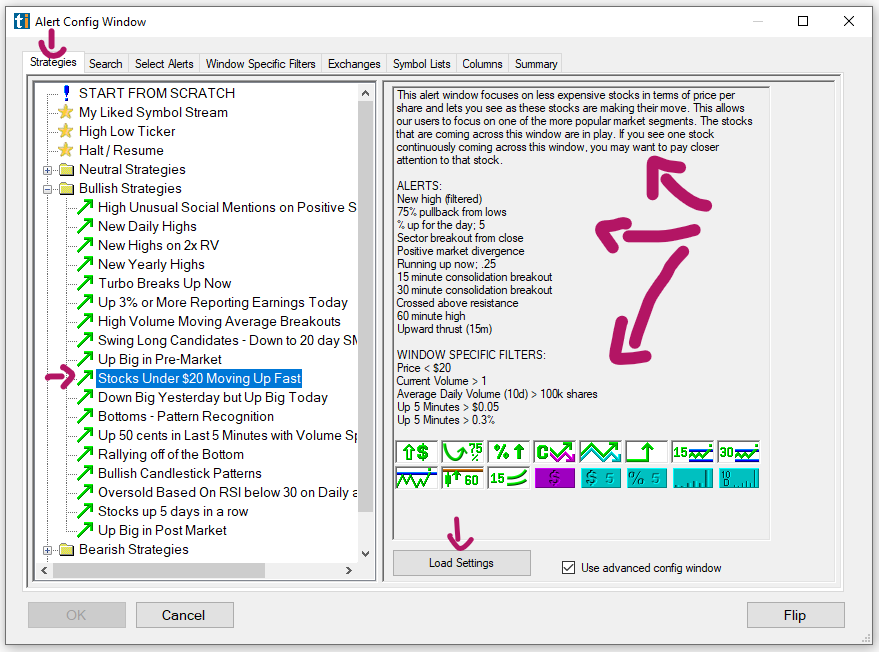Image resolution: width=879 pixels, height=652 pixels.
Task: Open the Symbol Lists tab
Action: point(421,64)
